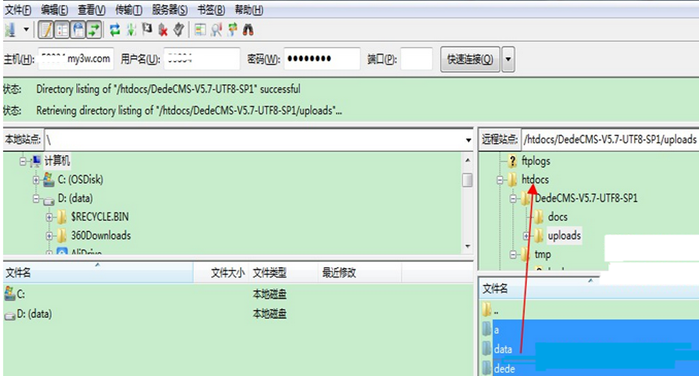Collapse the remote htdocs node
This screenshot has width=699, height=376.
pyautogui.click(x=500, y=180)
